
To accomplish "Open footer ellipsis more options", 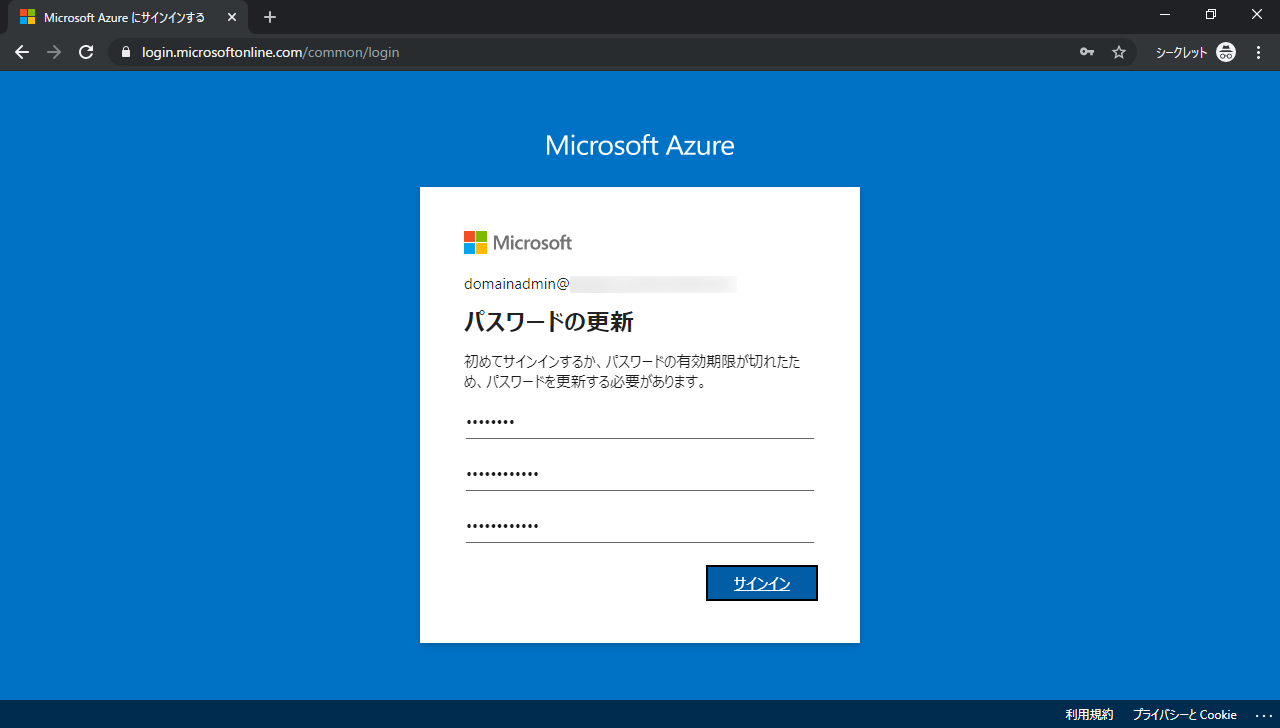I will point(1262,715).
